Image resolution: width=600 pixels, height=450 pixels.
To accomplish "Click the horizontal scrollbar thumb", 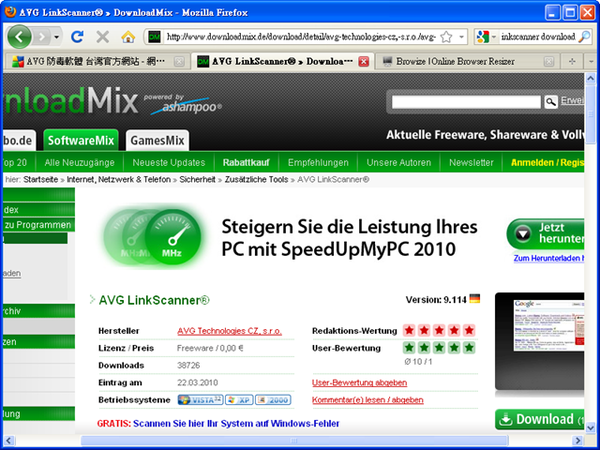I will tap(294, 440).
